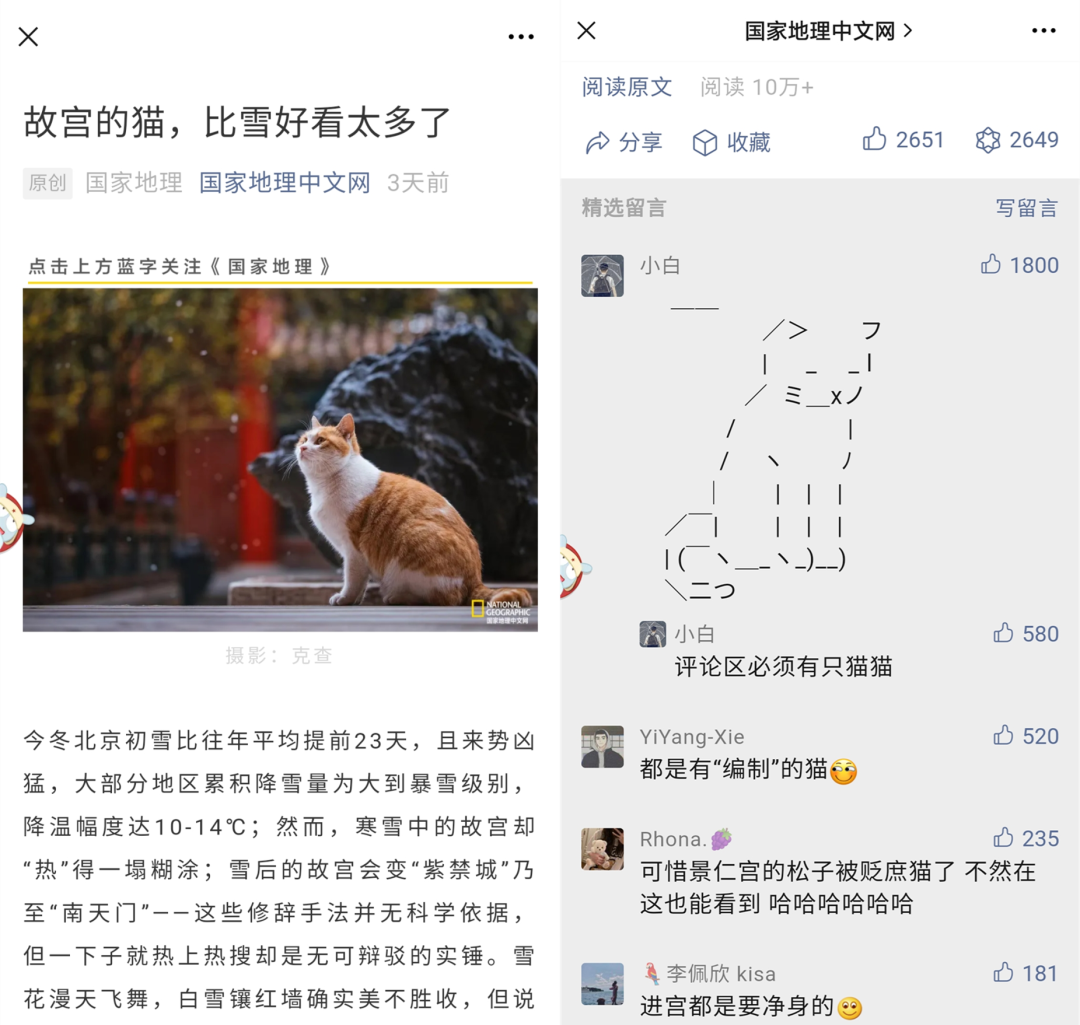Expand 国家地理中文网 header chevron

(x=908, y=30)
